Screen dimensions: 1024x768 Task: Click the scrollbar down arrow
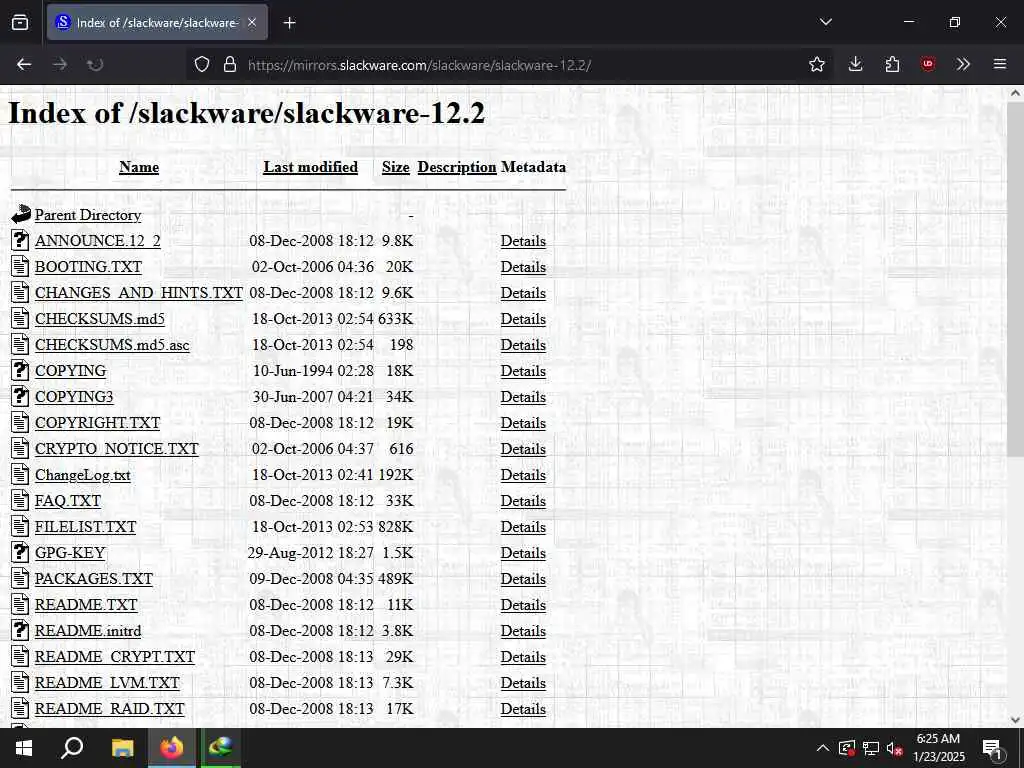[x=1016, y=720]
